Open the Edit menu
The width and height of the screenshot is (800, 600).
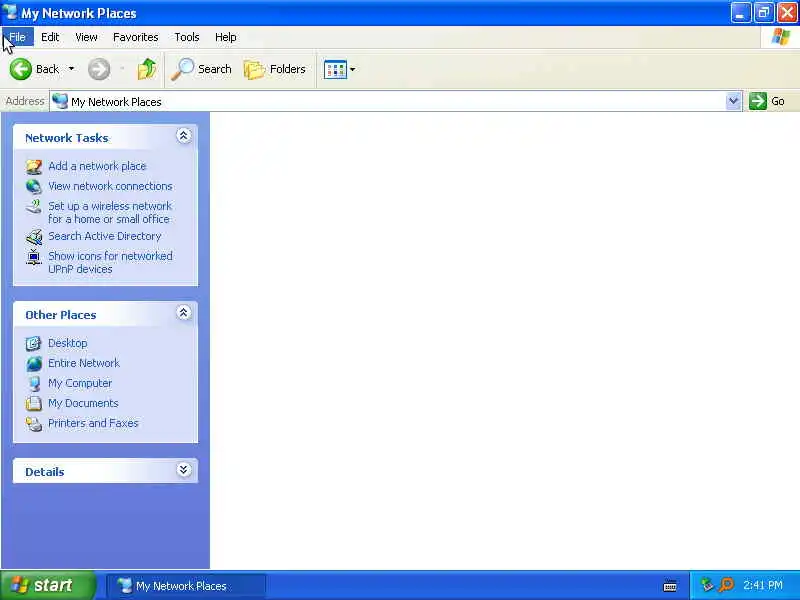point(50,37)
